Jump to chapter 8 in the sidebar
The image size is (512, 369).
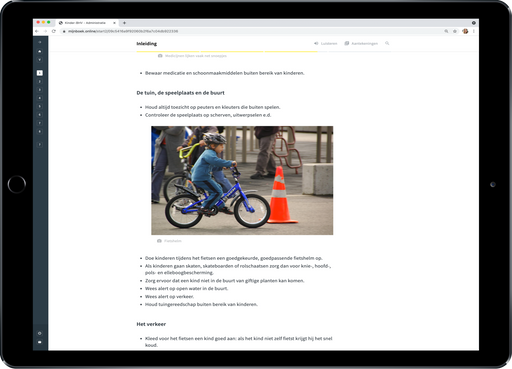click(40, 131)
